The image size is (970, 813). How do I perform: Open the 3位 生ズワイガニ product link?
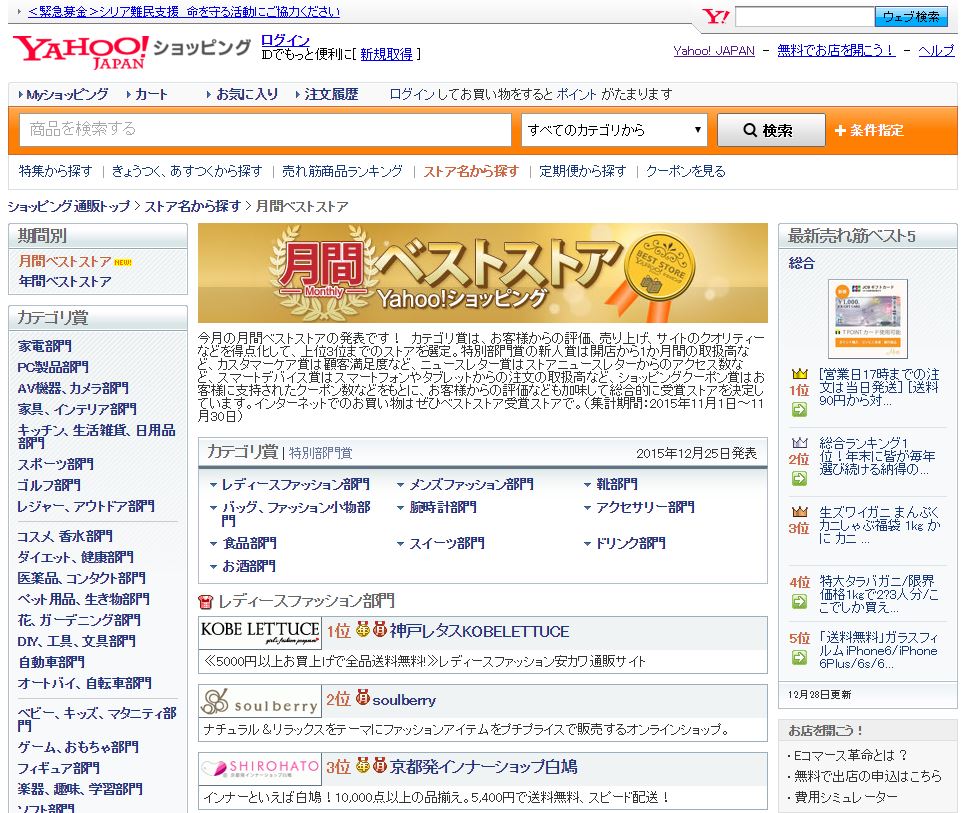879,525
